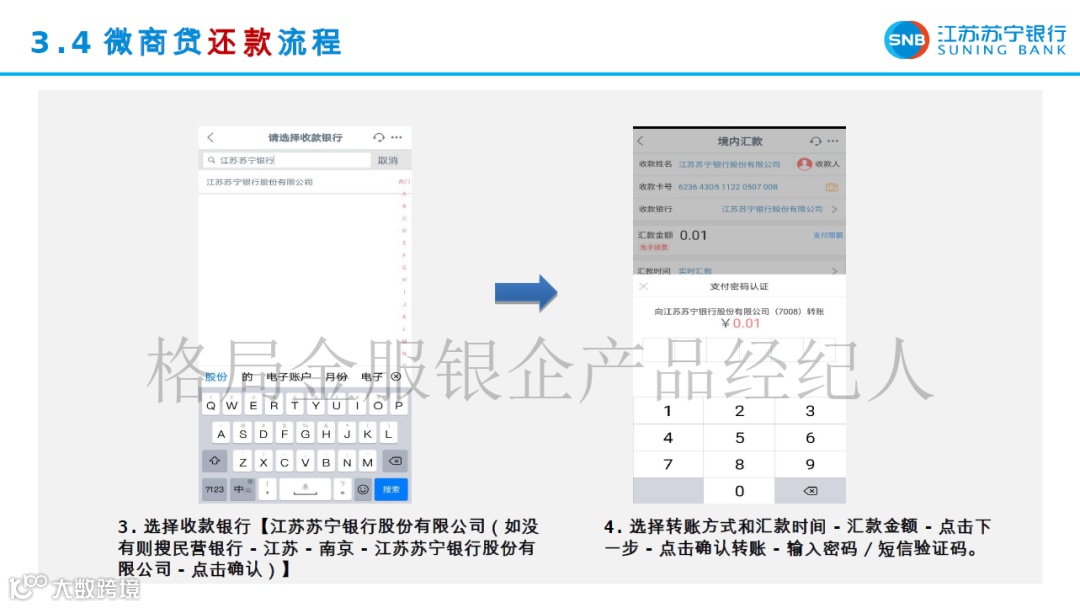Tap digit 5 on the numeric keypad
Image resolution: width=1080 pixels, height=608 pixels.
(x=739, y=438)
